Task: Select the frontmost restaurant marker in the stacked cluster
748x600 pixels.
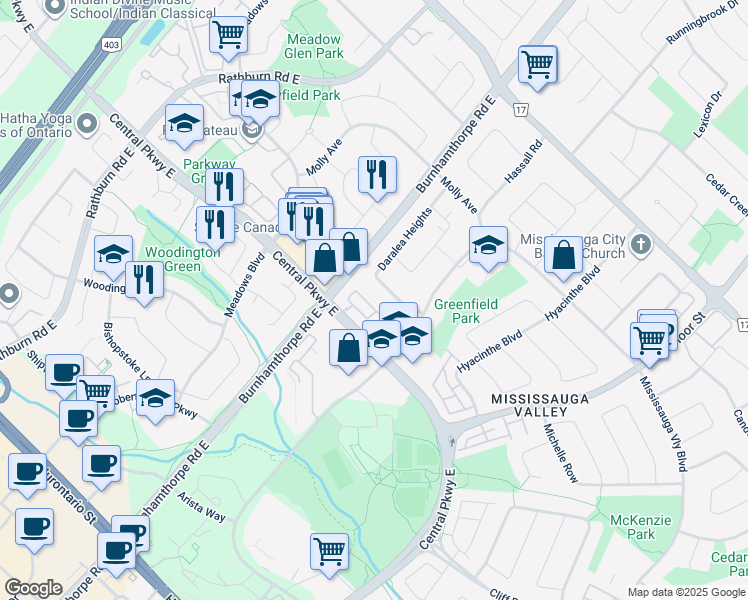Action: coord(314,222)
